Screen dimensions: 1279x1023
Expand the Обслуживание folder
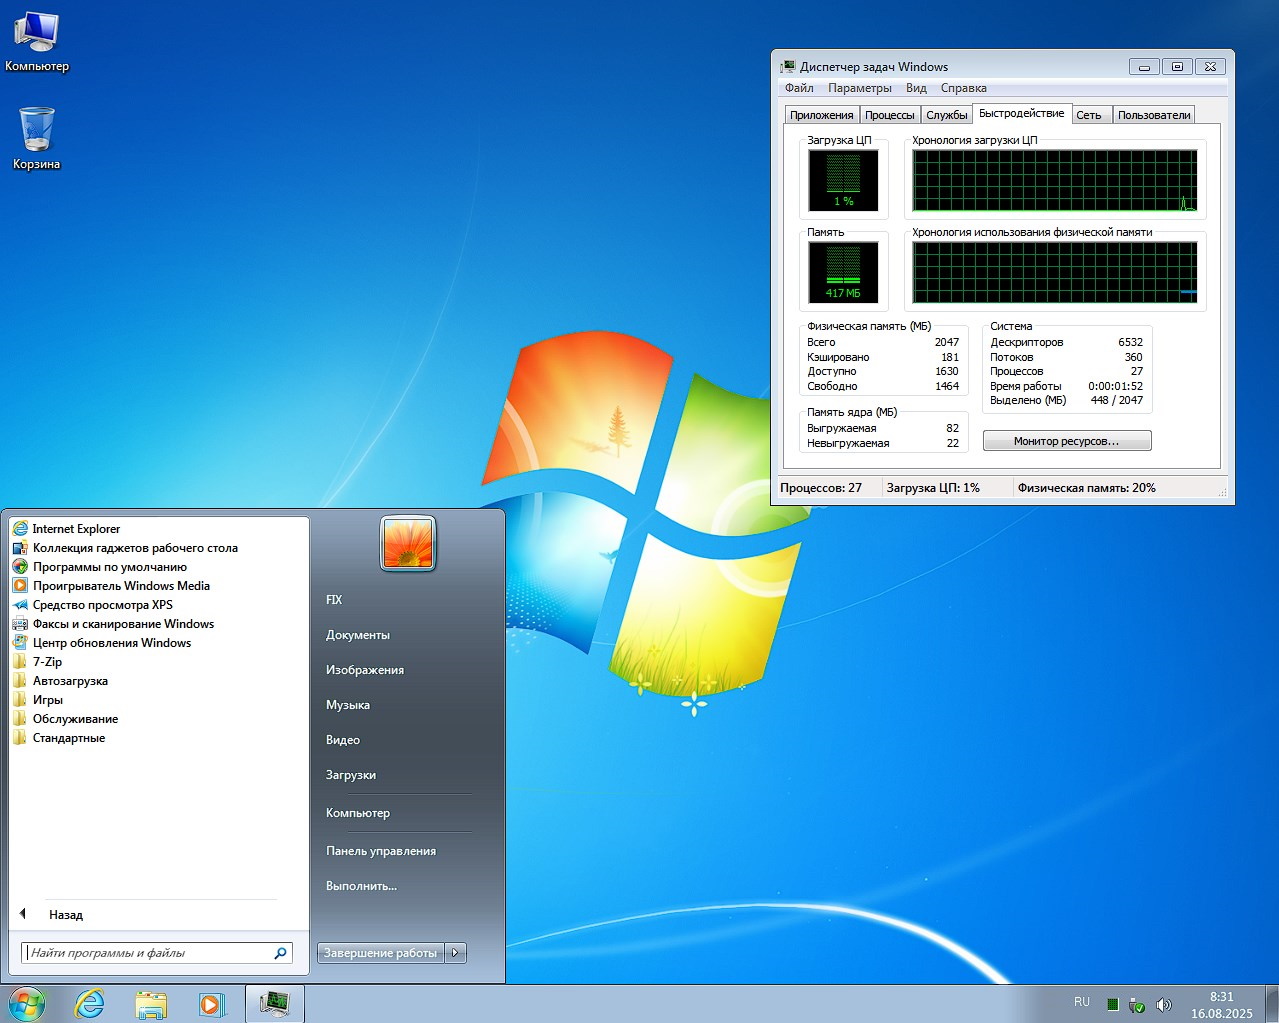pos(75,719)
